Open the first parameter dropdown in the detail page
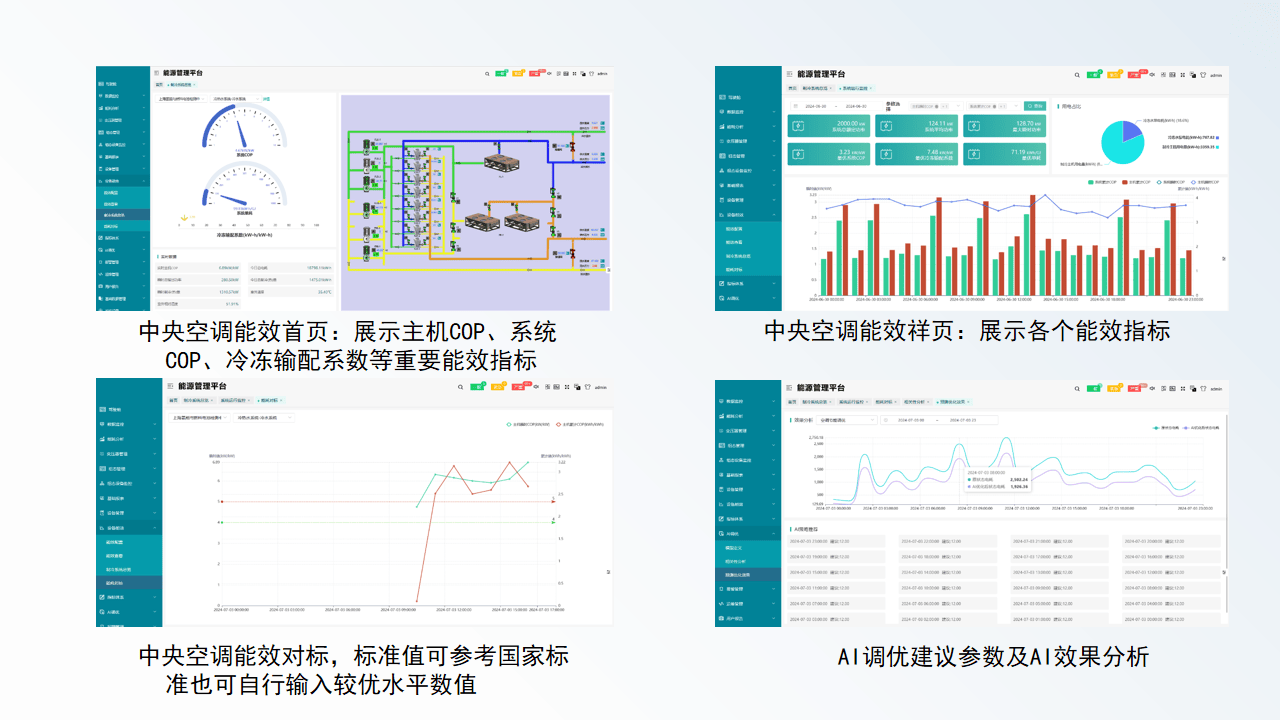The image size is (1280, 720). click(x=935, y=106)
